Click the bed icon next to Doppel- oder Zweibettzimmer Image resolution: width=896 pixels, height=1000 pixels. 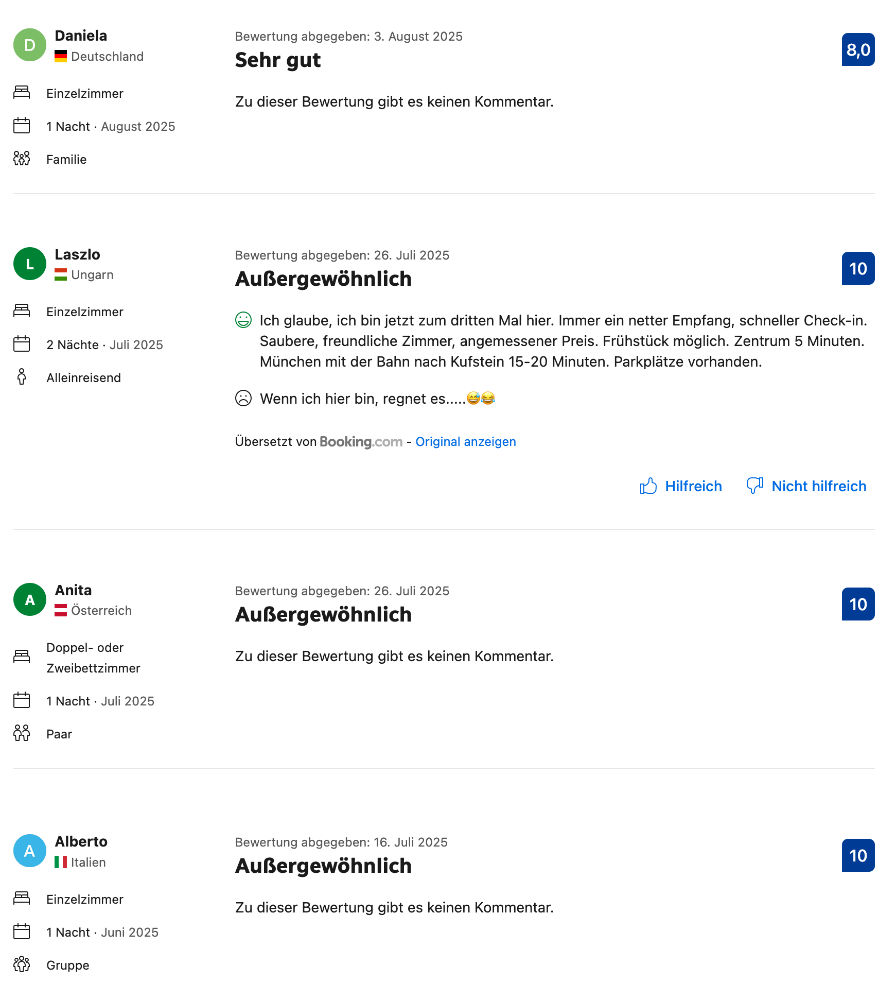click(22, 657)
